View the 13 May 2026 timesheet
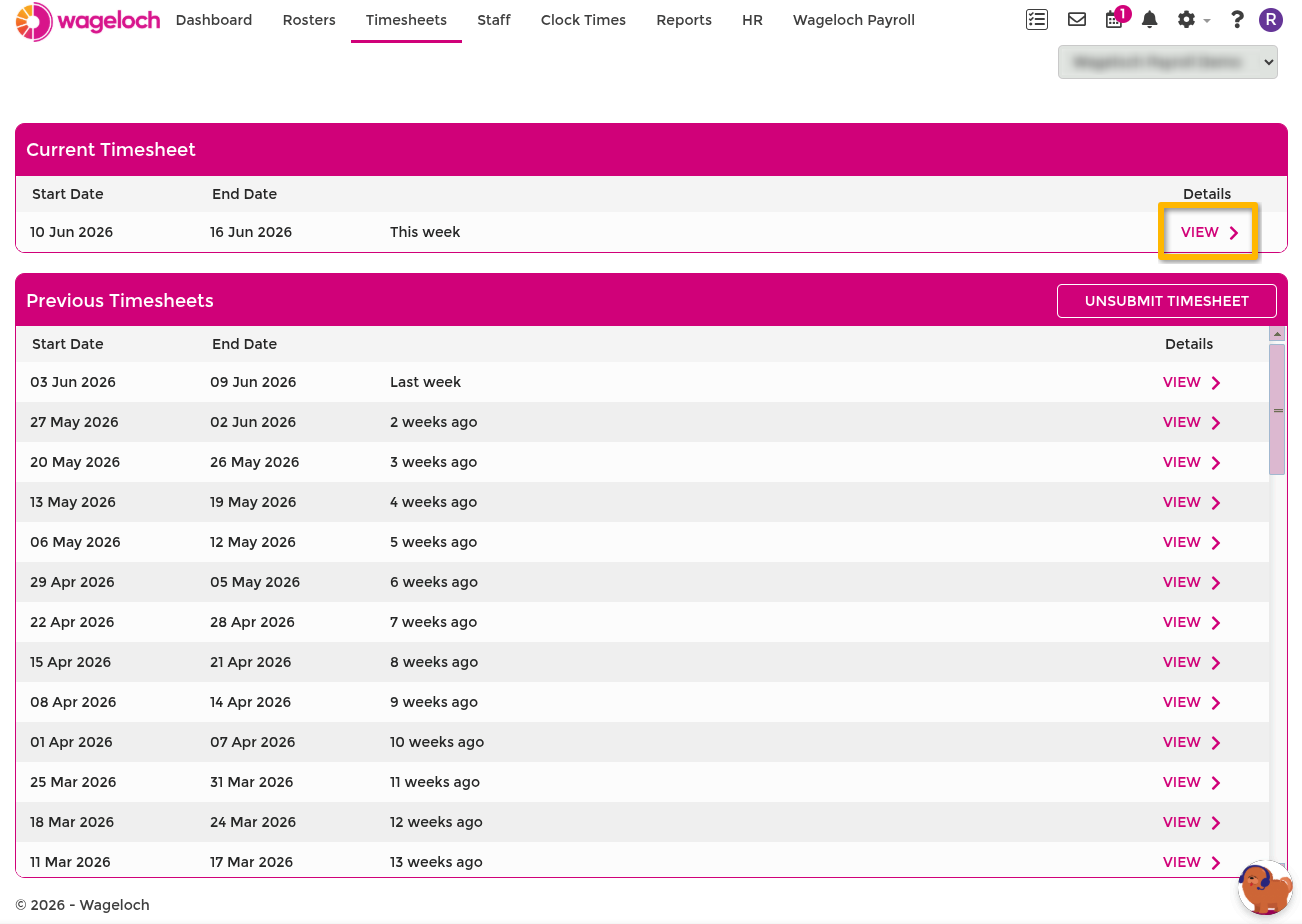Screen dimensions: 1302x924 coord(1192,502)
